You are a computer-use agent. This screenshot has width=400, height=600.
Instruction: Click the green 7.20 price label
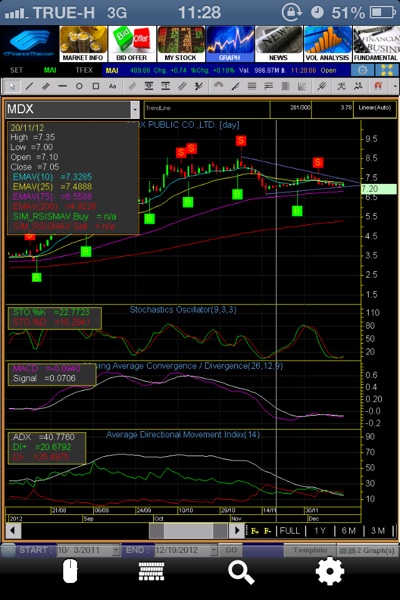click(379, 189)
